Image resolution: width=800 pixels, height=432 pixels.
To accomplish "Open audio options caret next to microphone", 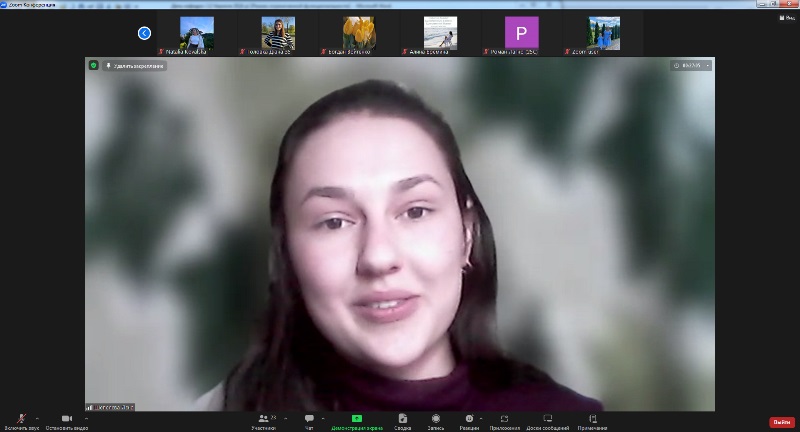I will point(37,419).
